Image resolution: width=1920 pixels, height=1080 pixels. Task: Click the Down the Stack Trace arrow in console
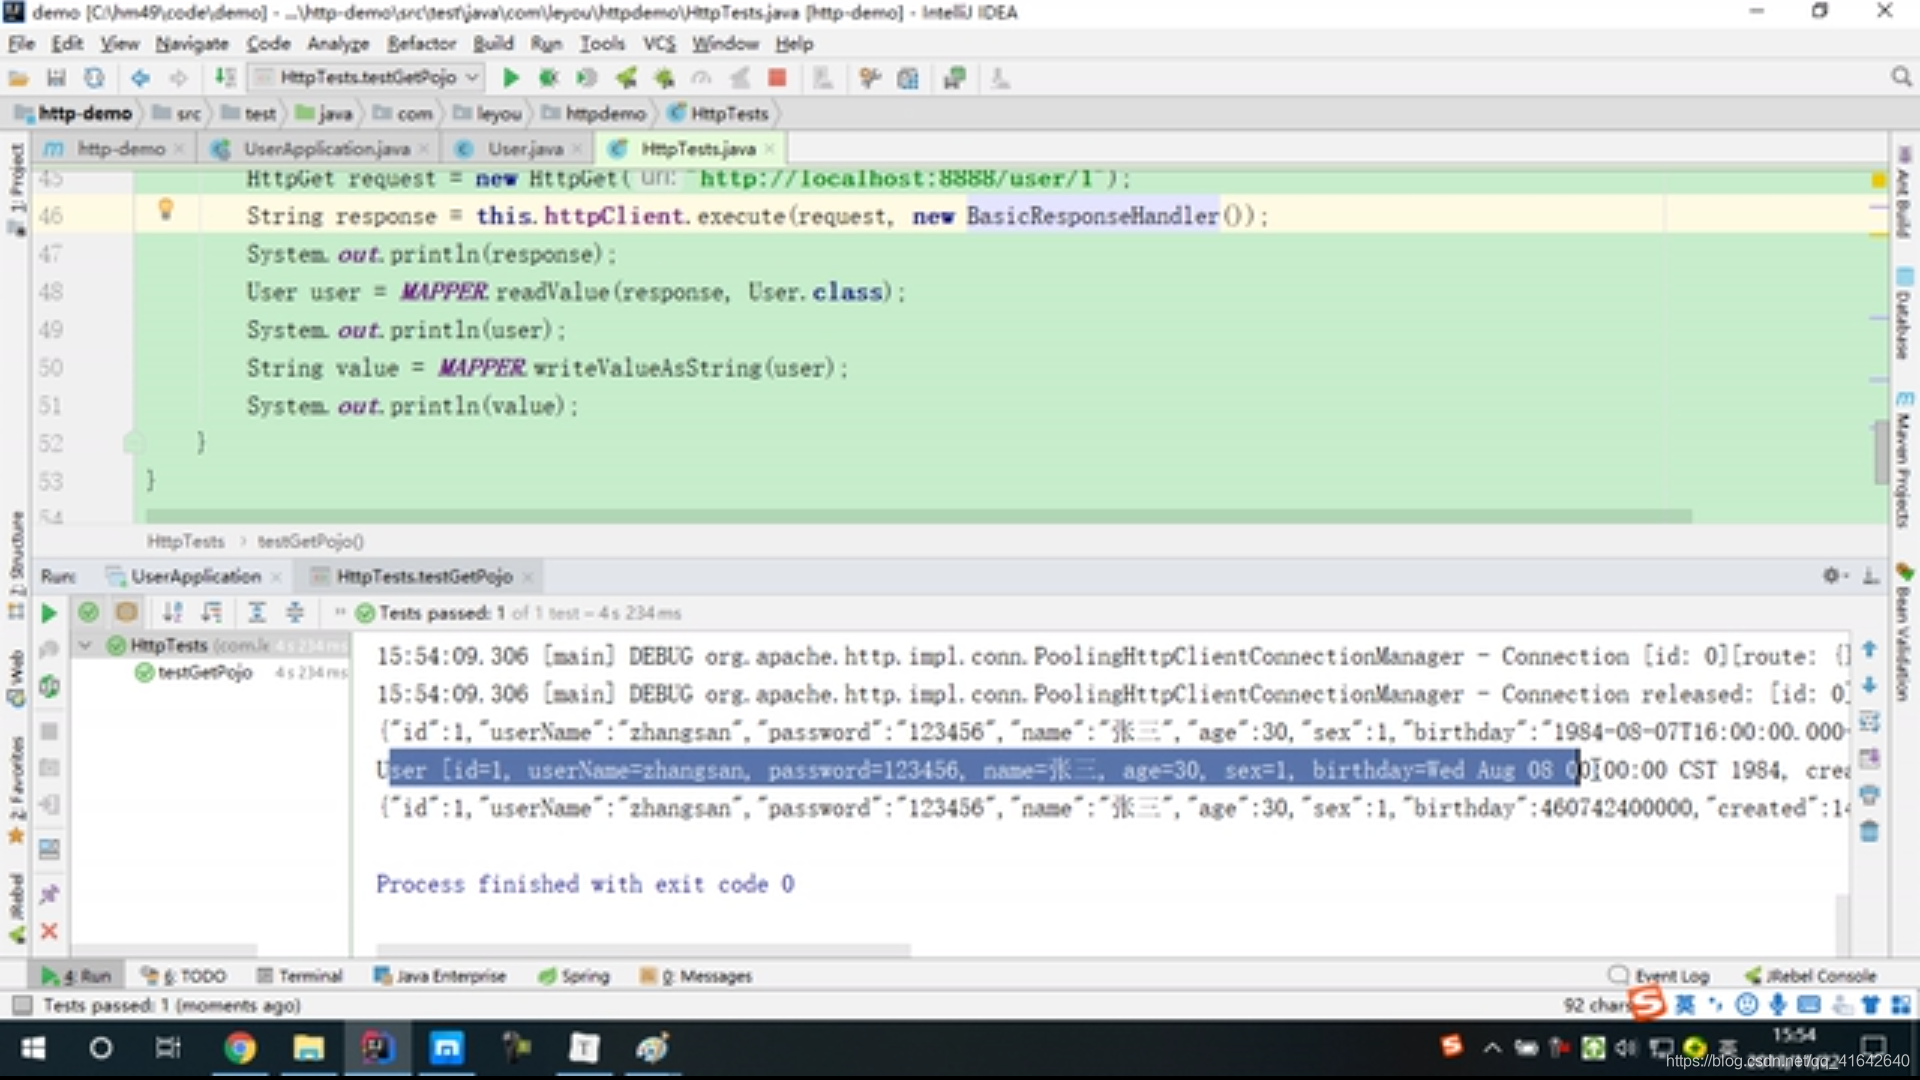coord(1869,685)
